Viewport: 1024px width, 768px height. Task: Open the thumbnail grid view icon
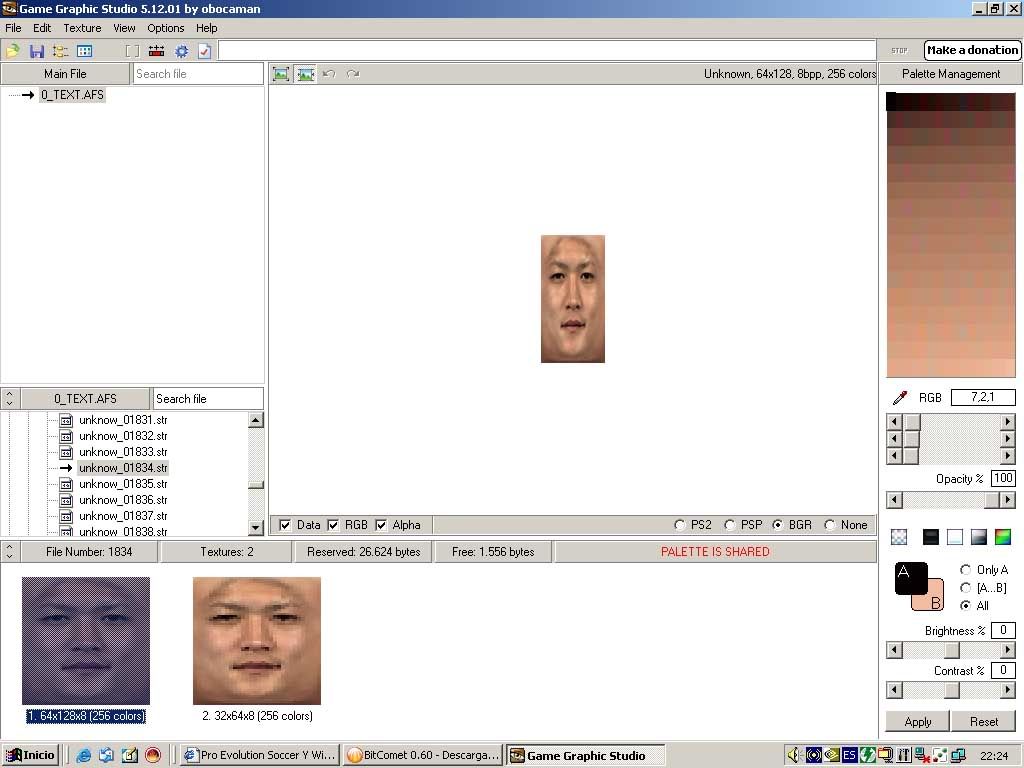pyautogui.click(x=85, y=50)
